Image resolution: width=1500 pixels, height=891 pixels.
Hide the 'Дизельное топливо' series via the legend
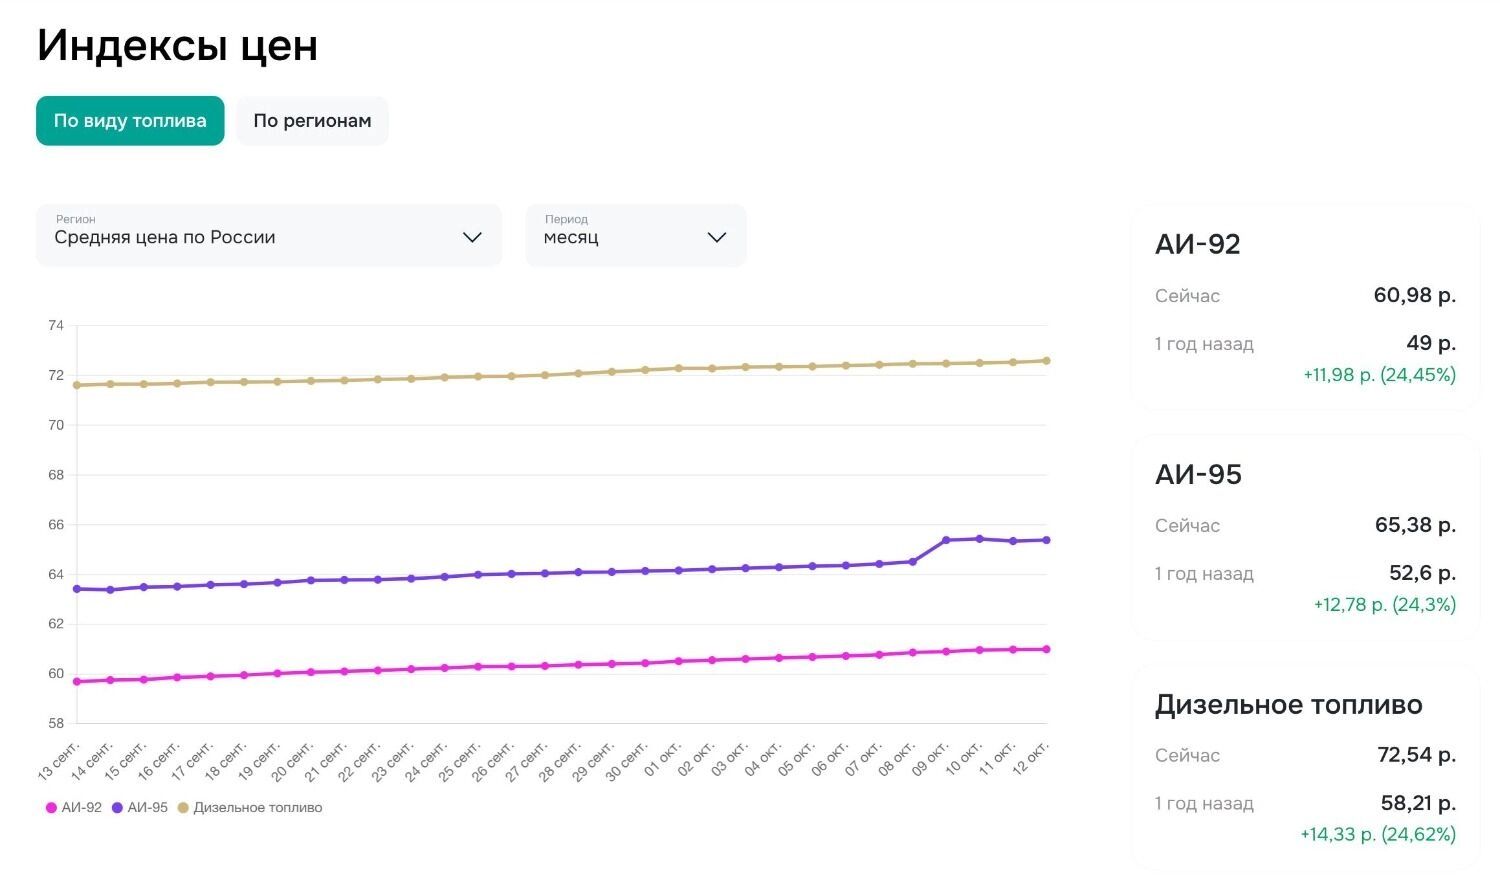257,807
